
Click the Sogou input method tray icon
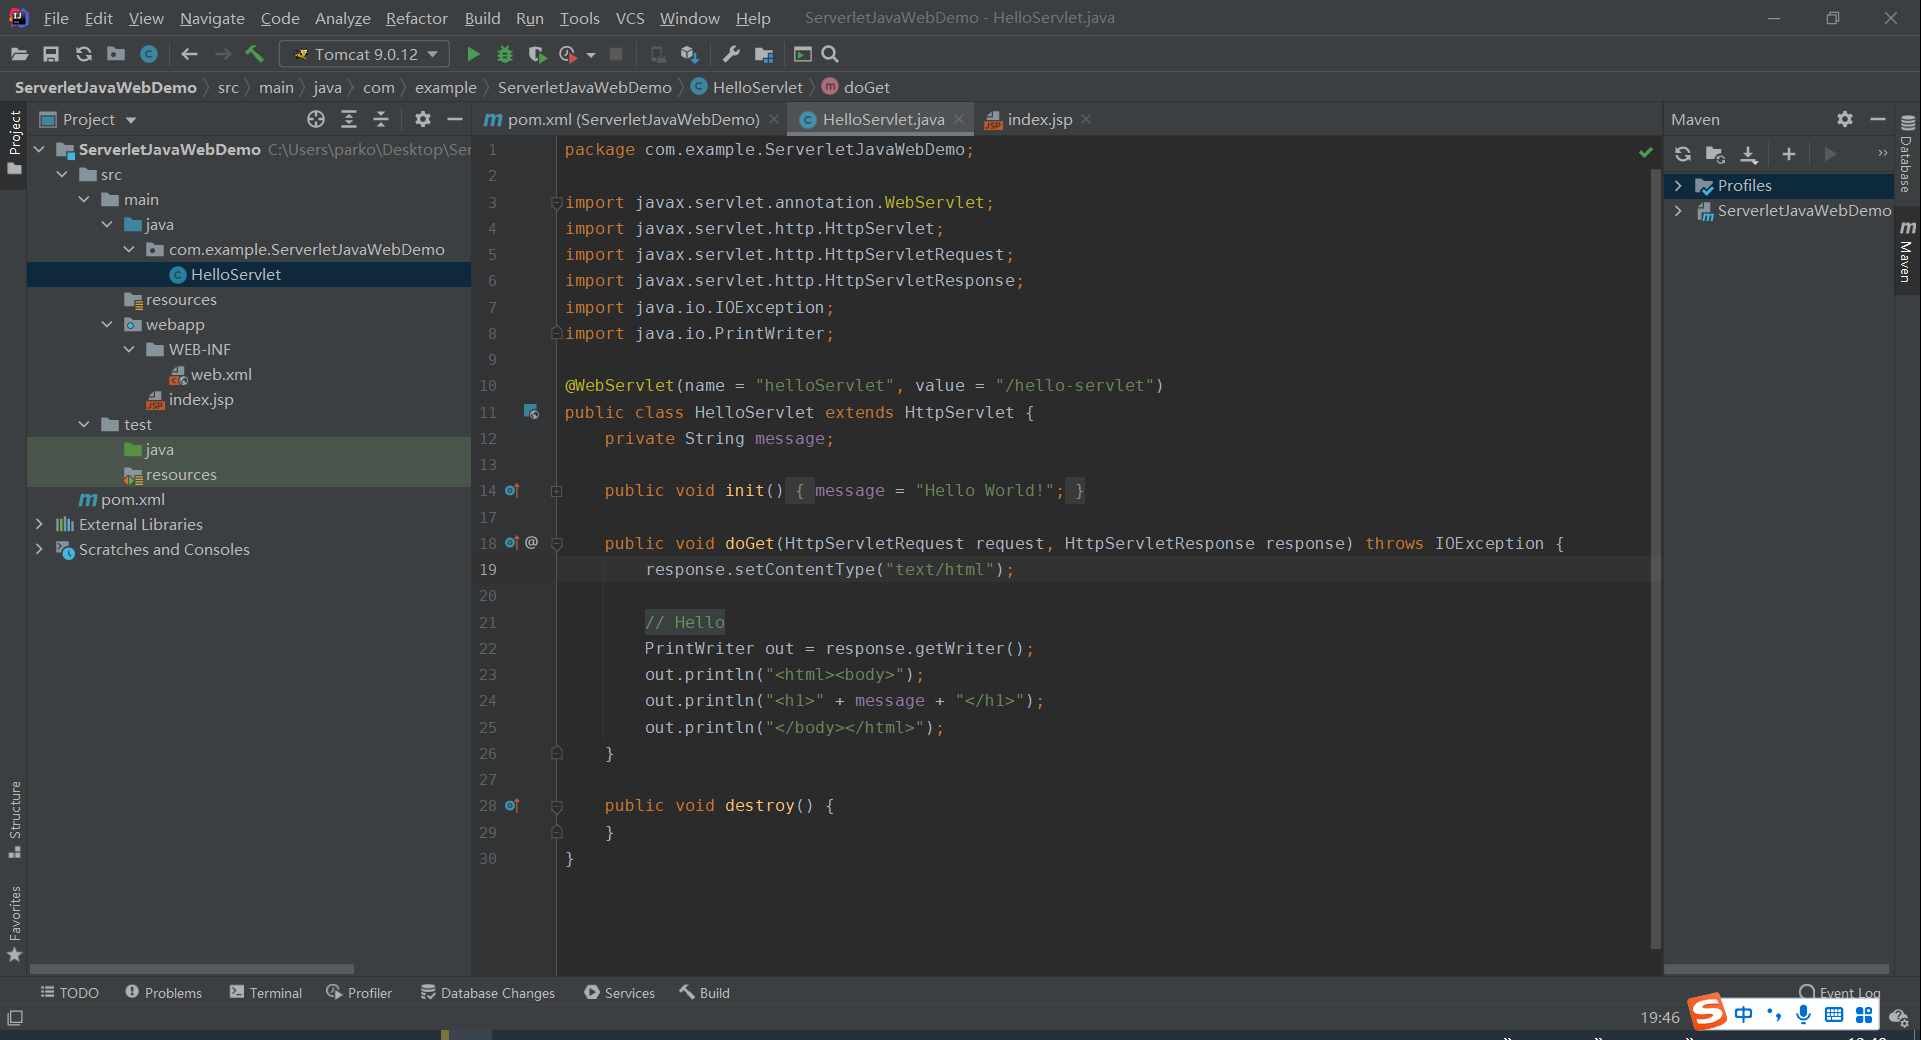(1708, 1011)
